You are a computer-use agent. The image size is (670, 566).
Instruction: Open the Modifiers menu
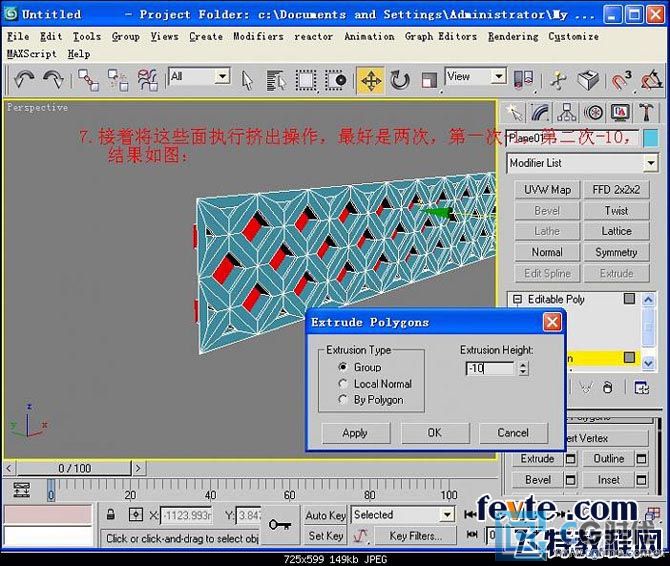coord(258,36)
